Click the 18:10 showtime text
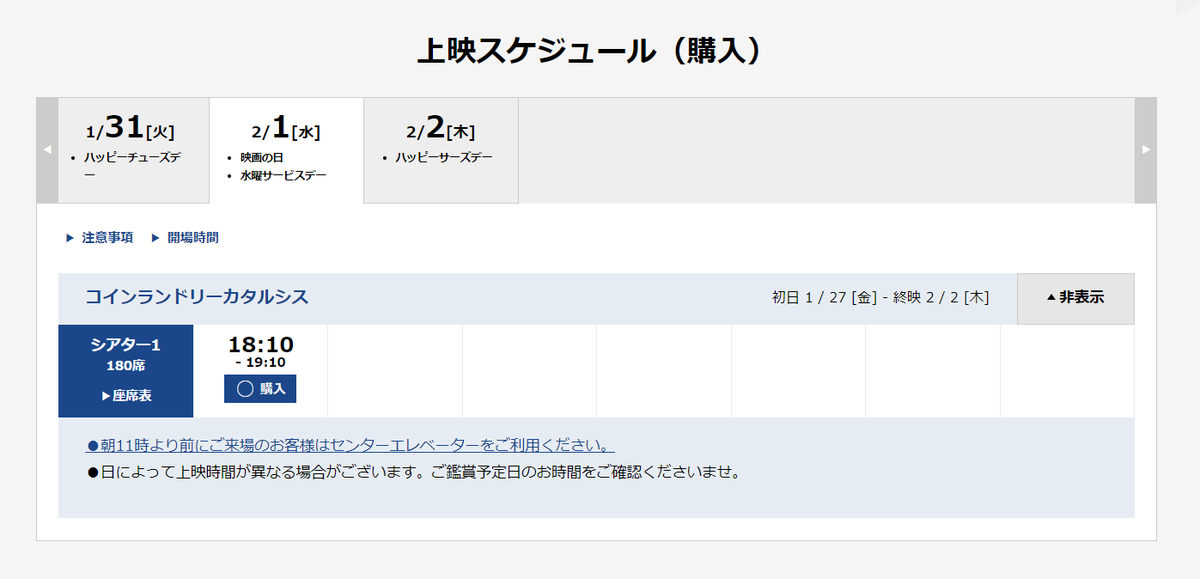The height and width of the screenshot is (579, 1200). click(x=260, y=345)
